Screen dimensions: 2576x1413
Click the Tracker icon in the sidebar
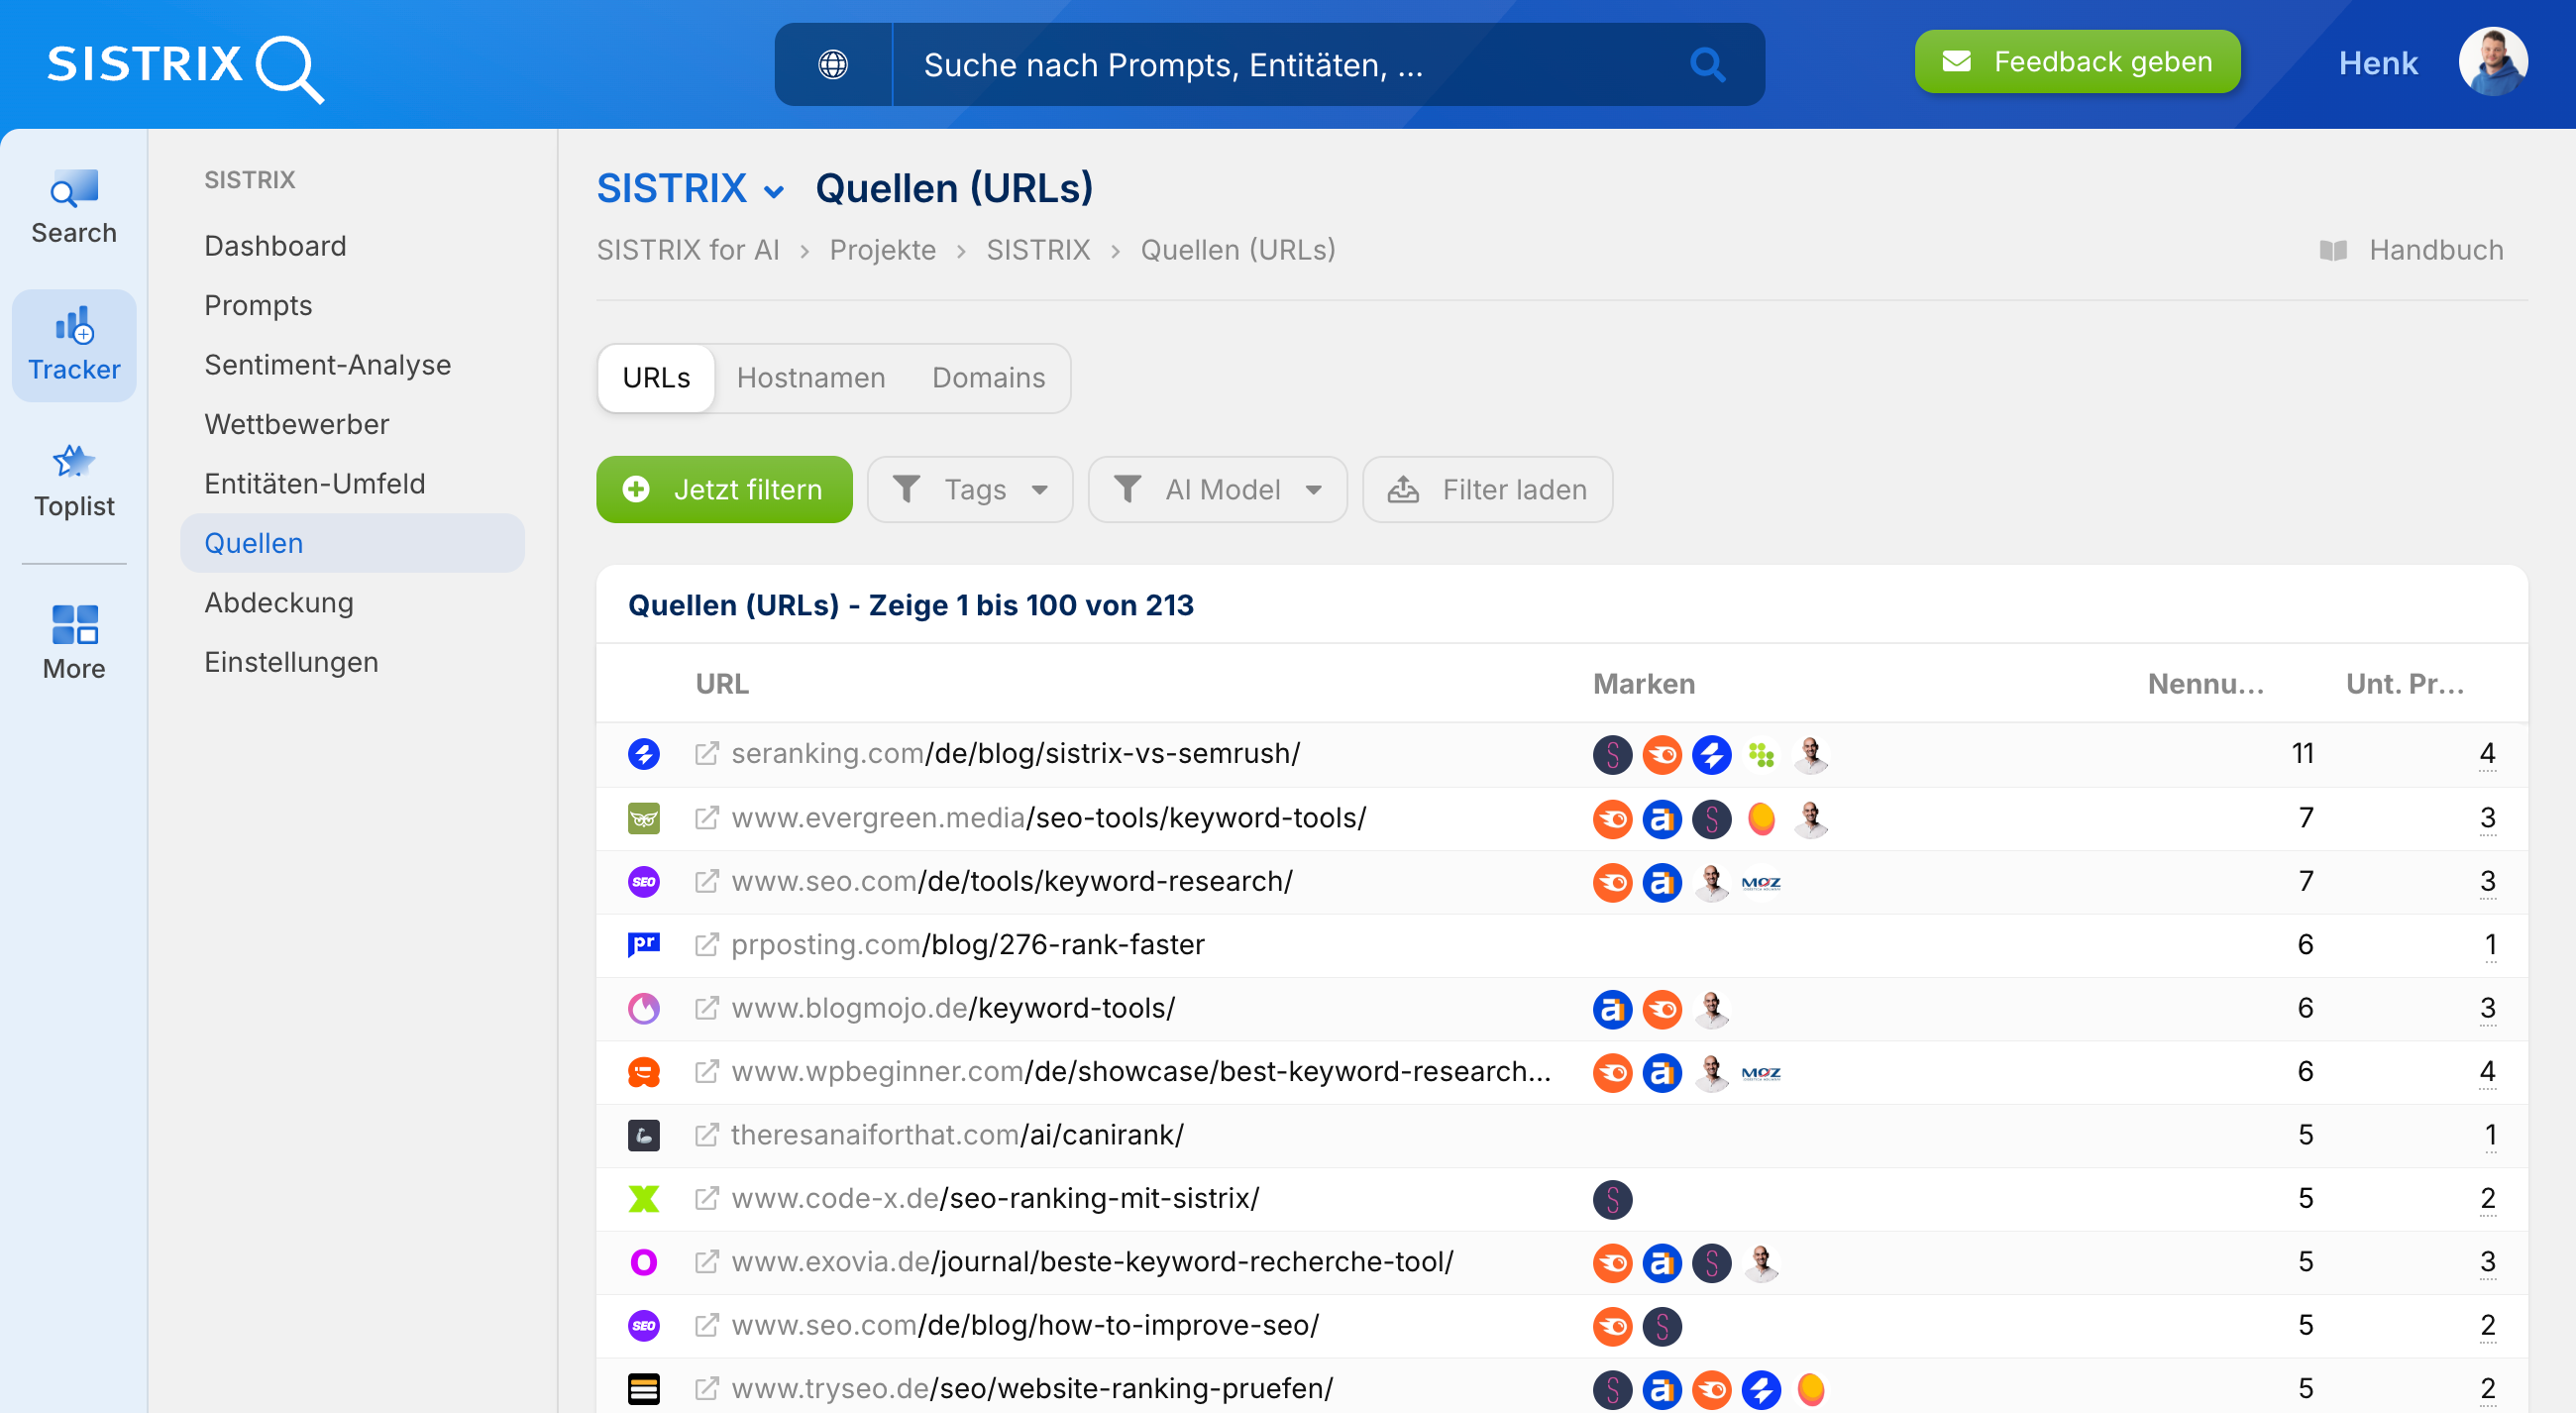click(73, 343)
